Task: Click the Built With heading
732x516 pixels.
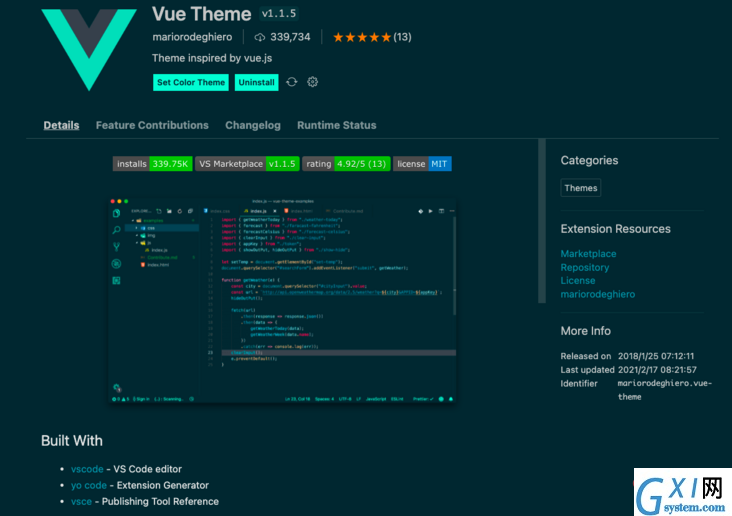Action: [72, 441]
